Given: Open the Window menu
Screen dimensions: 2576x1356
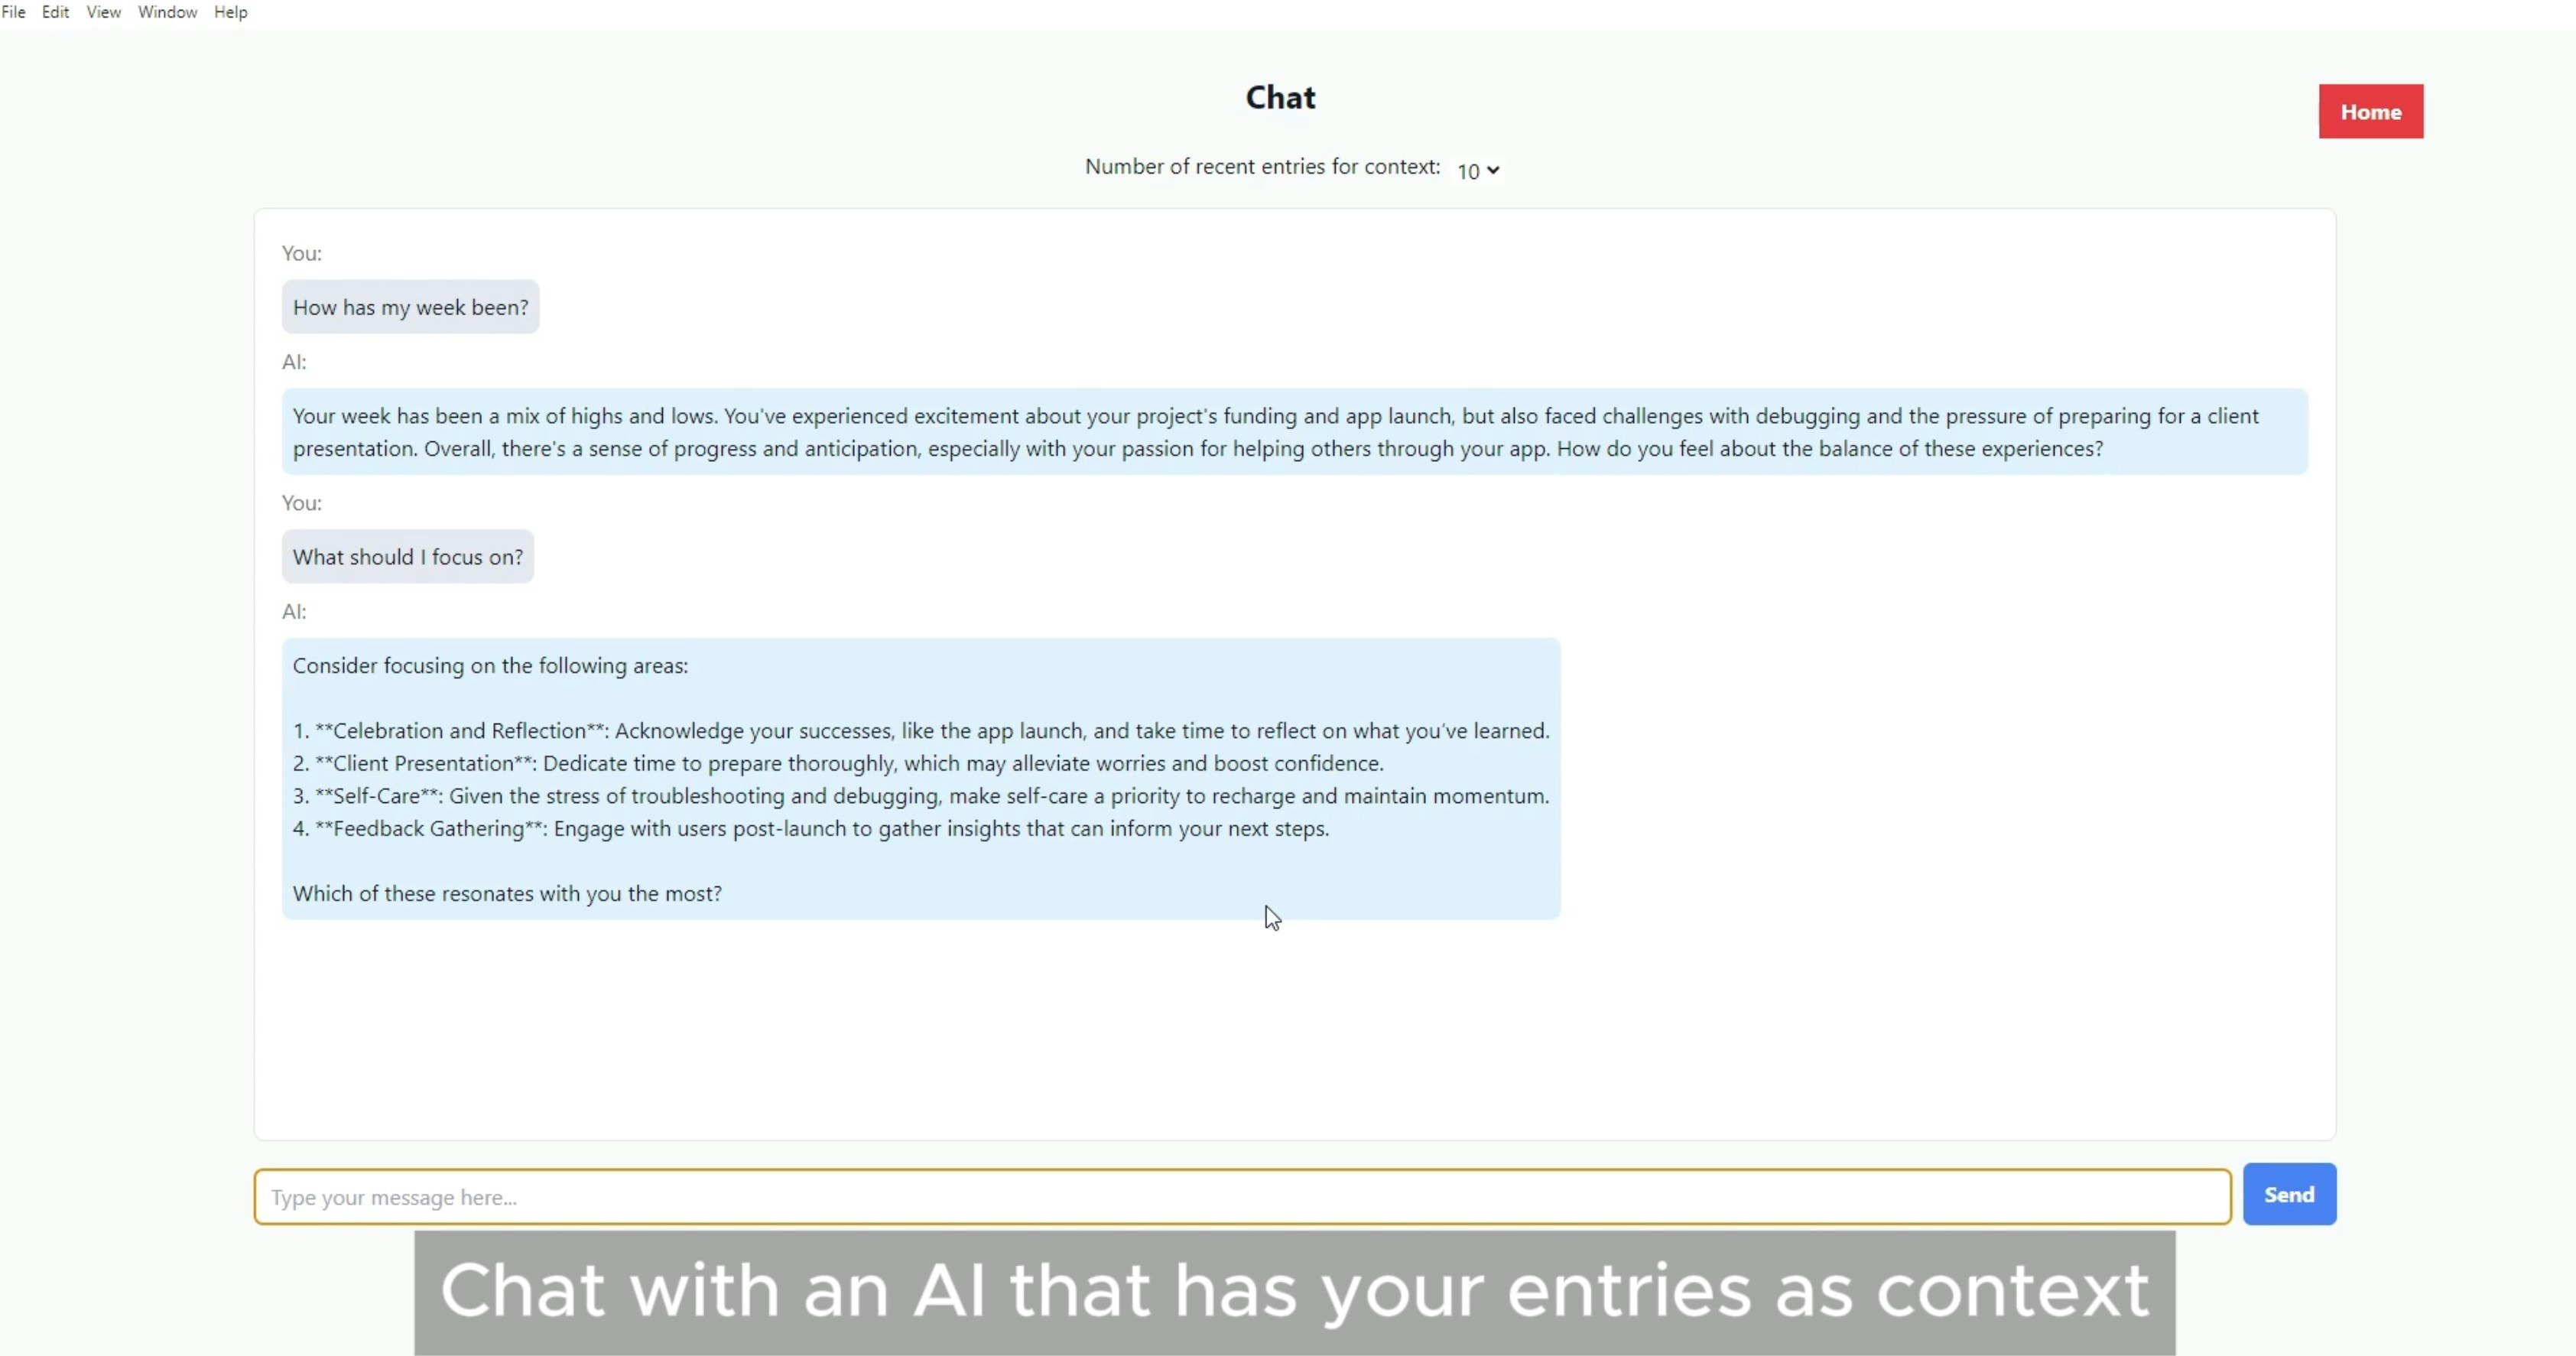Looking at the screenshot, I should pyautogui.click(x=167, y=12).
